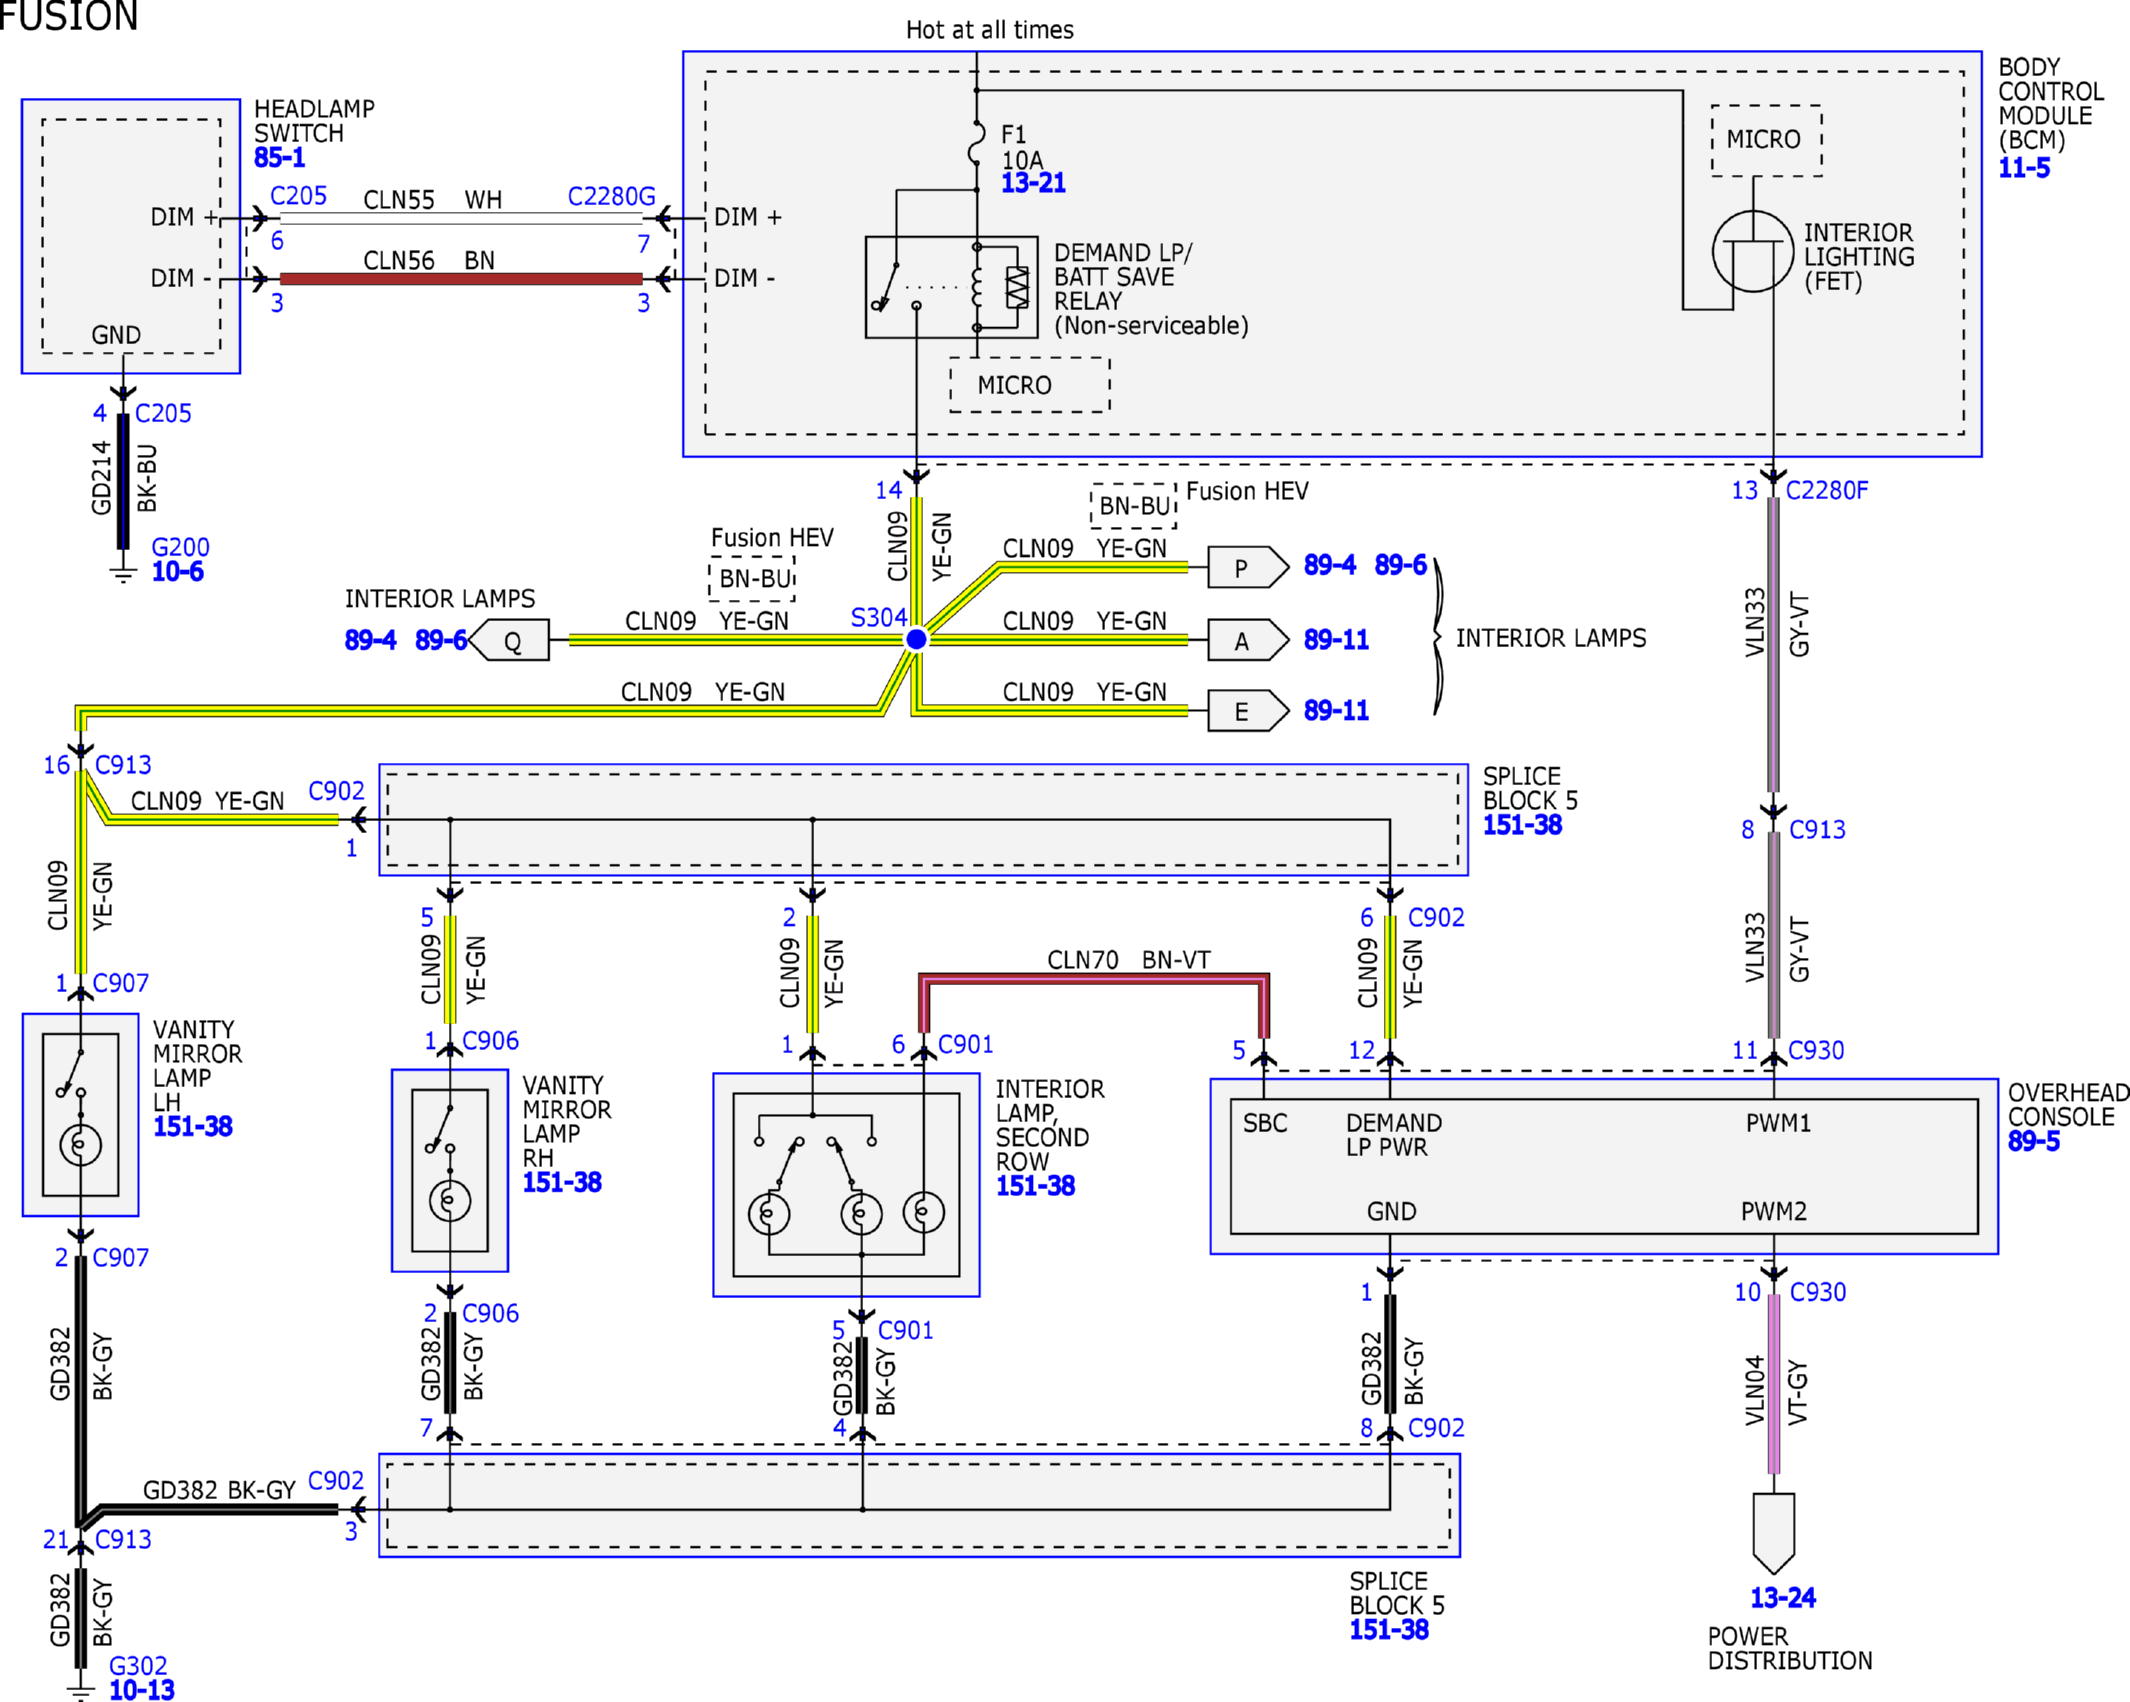Open 151-38 link under lower Splice Block 5
The width and height of the screenshot is (2130, 1702).
click(1389, 1630)
